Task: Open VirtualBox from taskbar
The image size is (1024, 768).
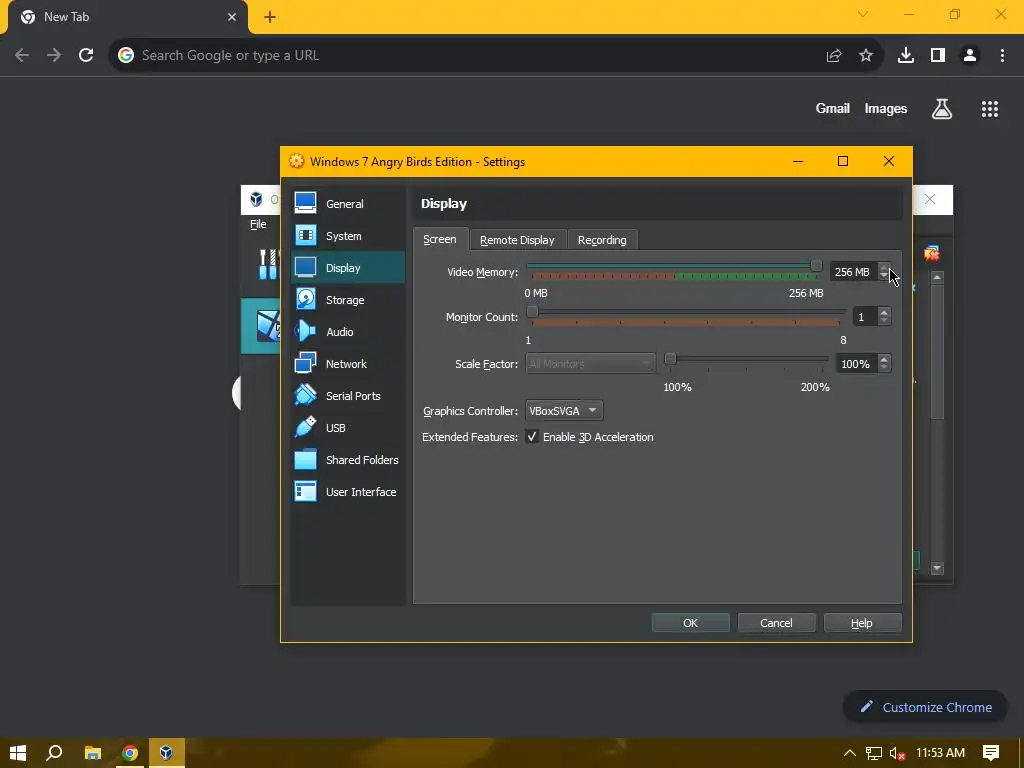Action: [x=166, y=753]
